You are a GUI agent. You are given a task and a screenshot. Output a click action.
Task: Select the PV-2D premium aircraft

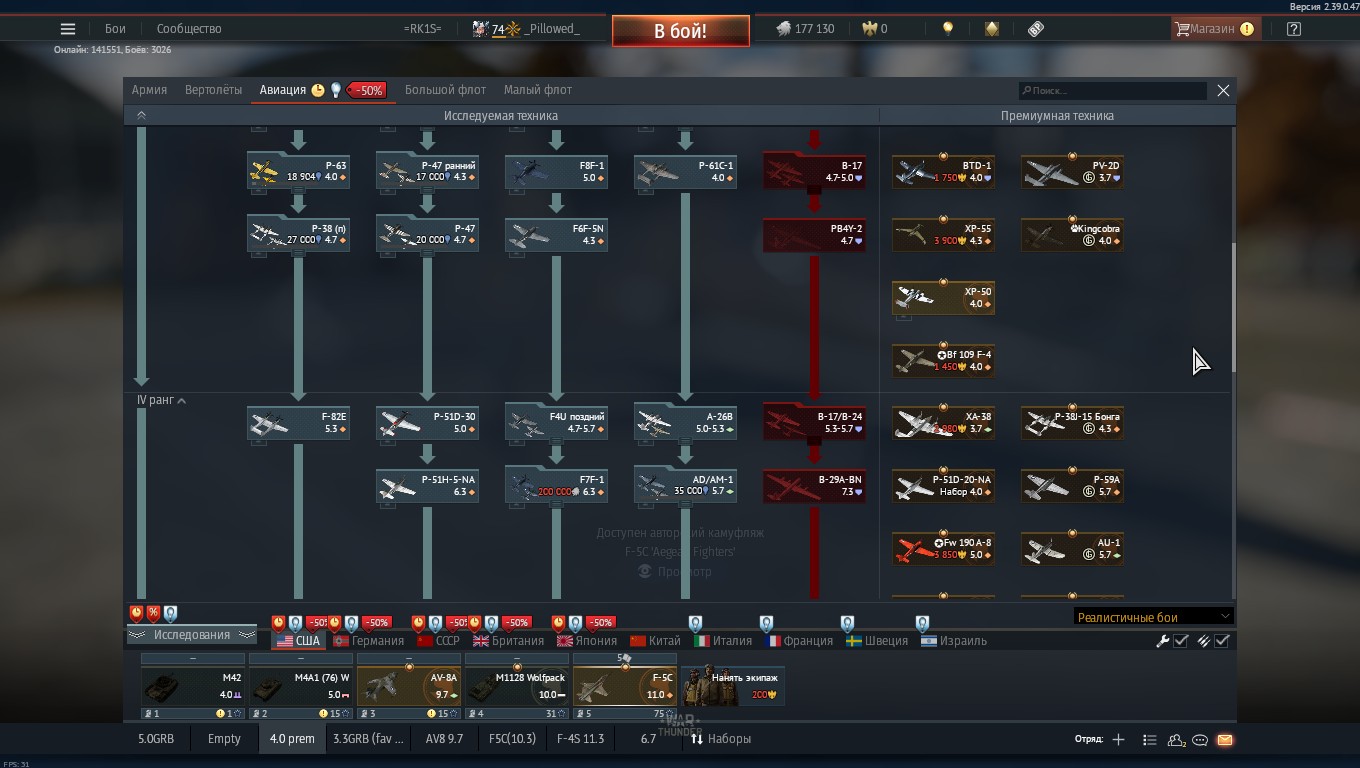pyautogui.click(x=1072, y=171)
